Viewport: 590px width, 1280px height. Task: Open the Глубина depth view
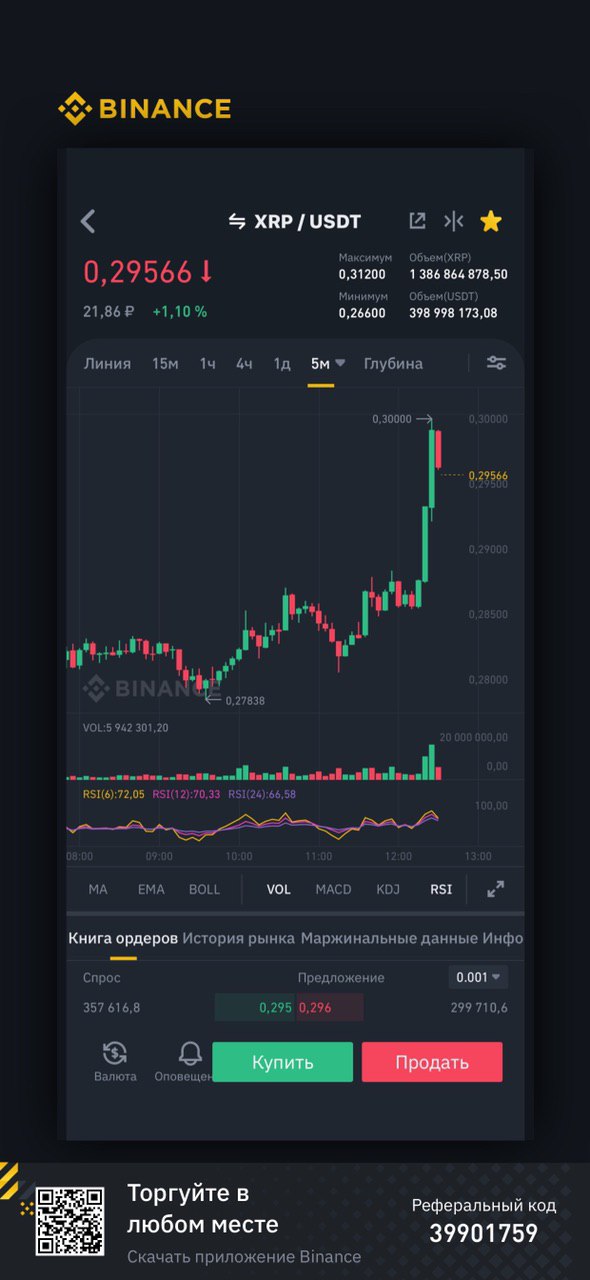393,364
